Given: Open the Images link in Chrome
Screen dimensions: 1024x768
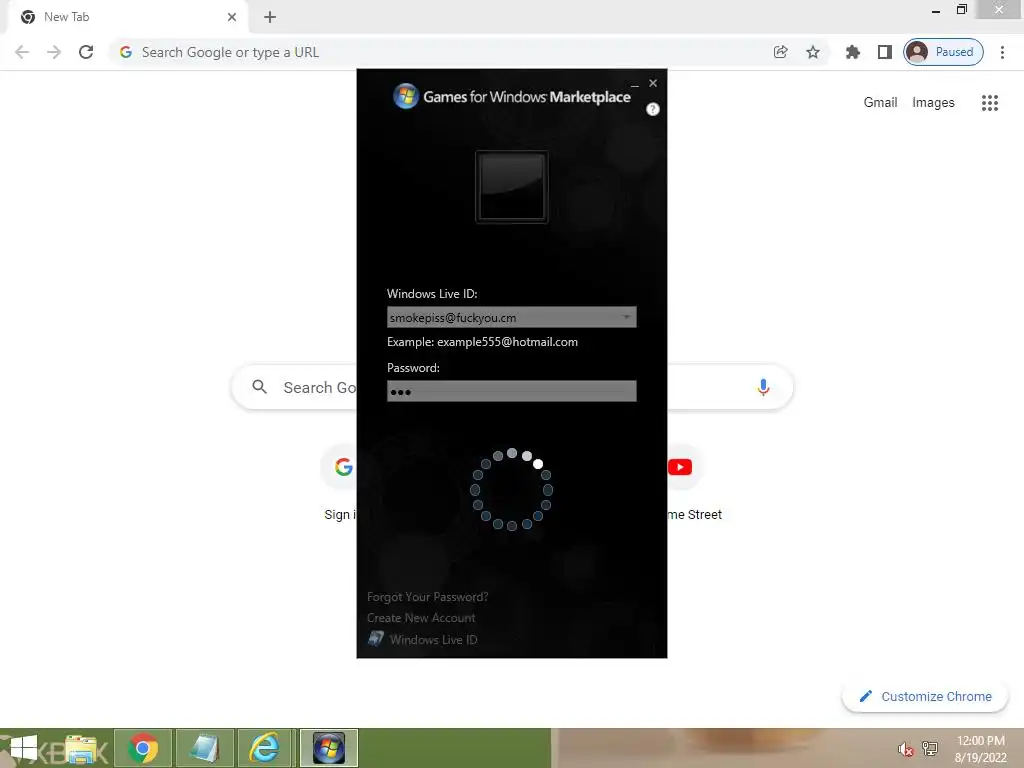Looking at the screenshot, I should pos(933,103).
